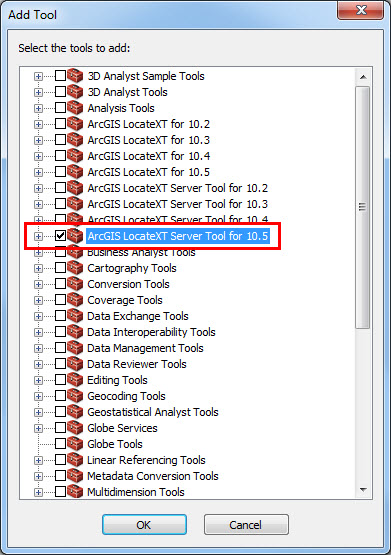Click the scrollbar down arrow
This screenshot has width=391, height=555.
coord(363,490)
